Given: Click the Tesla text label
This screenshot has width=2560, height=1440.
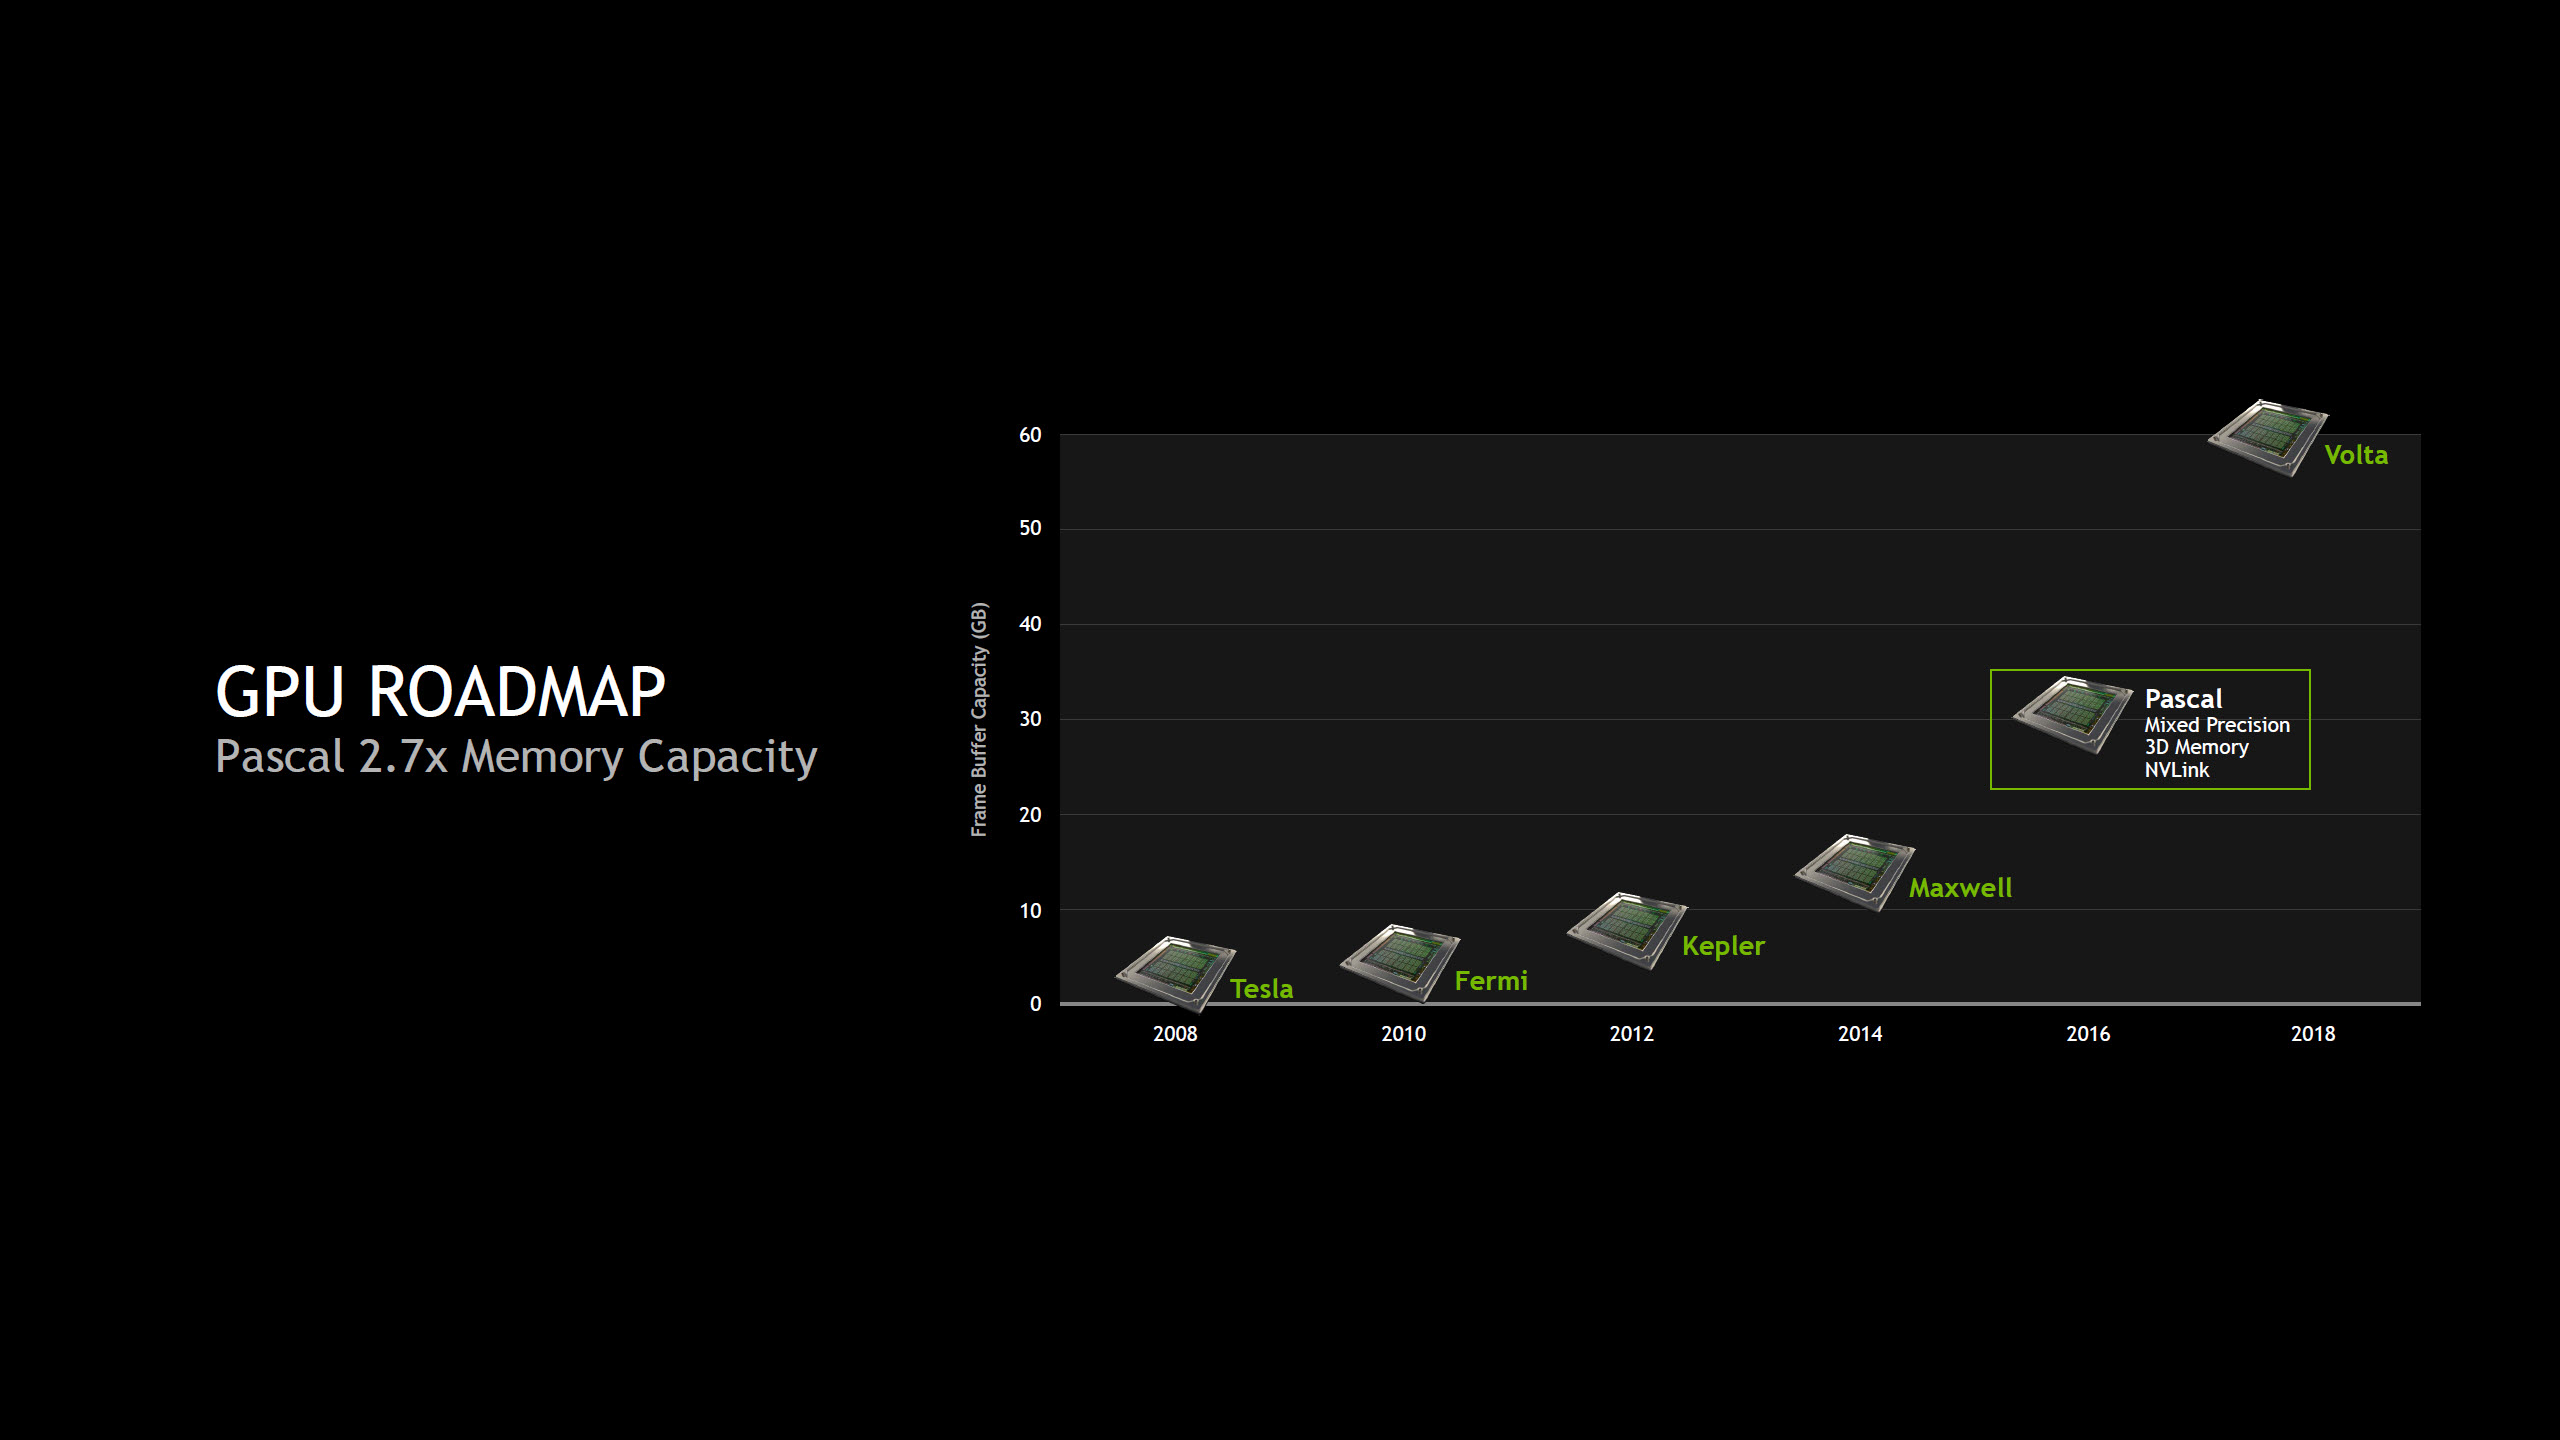Looking at the screenshot, I should point(1261,989).
